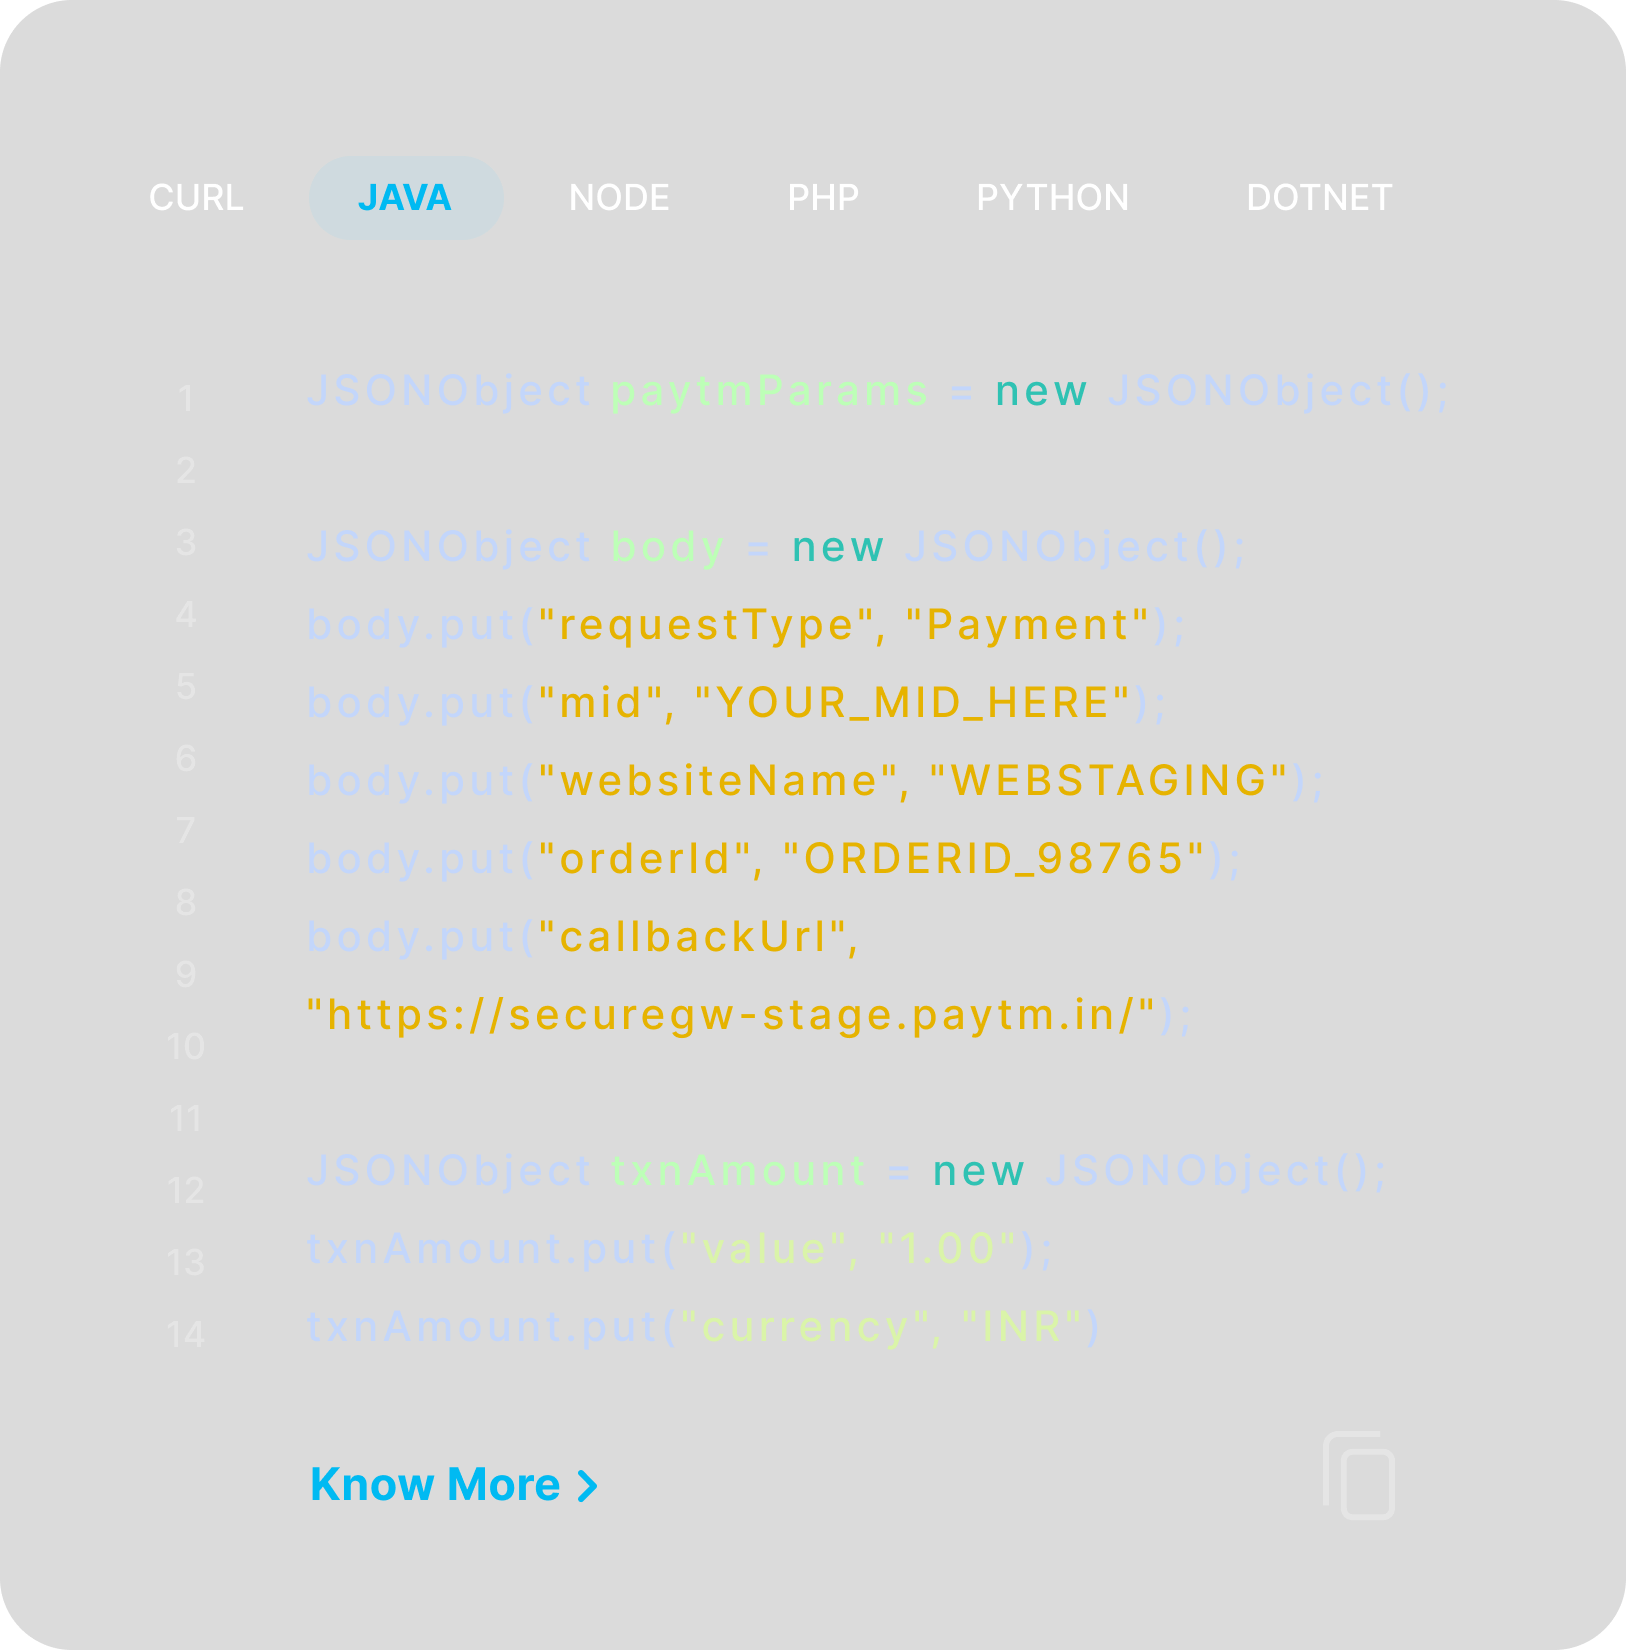Click the "INR" currency string
1626x1650 pixels.
pos(1021,1327)
